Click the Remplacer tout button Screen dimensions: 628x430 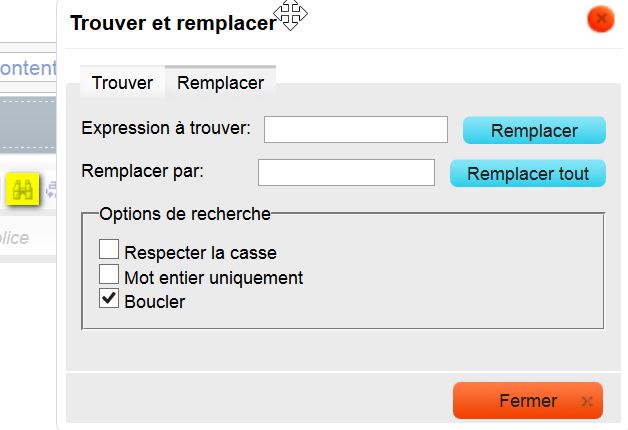click(x=528, y=173)
